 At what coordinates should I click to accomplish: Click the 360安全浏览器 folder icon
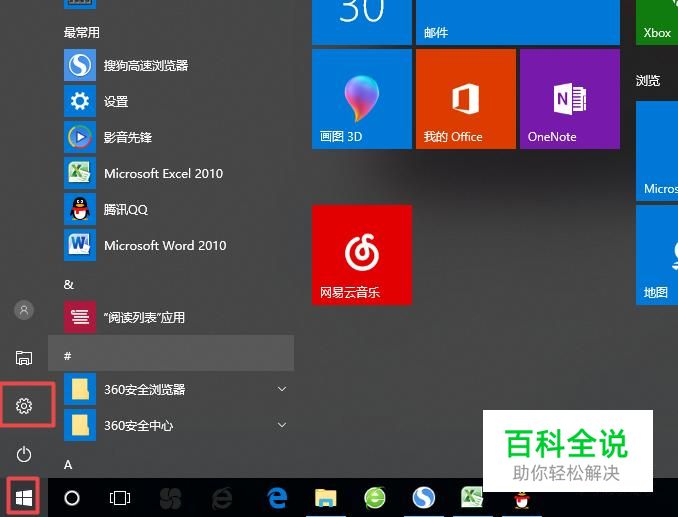[x=80, y=389]
